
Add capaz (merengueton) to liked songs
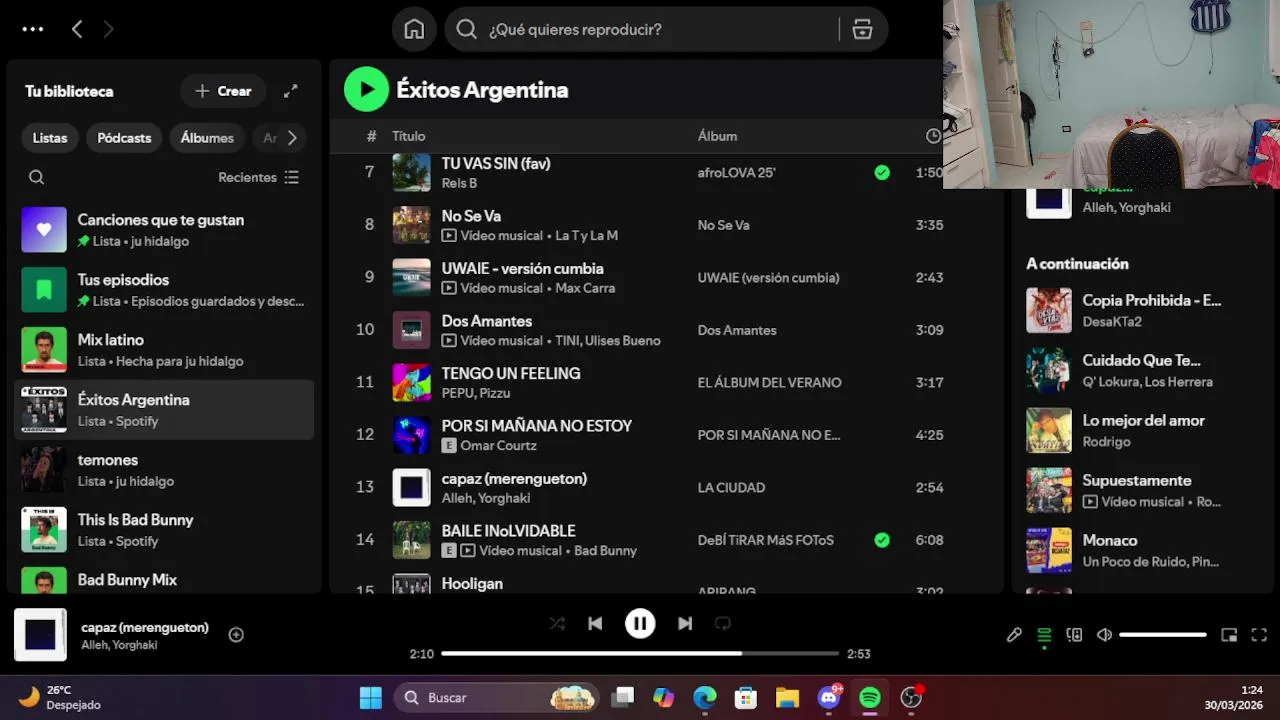(236, 634)
